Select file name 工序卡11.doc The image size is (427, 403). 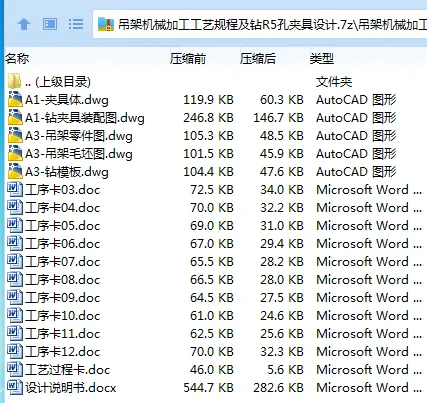click(62, 334)
